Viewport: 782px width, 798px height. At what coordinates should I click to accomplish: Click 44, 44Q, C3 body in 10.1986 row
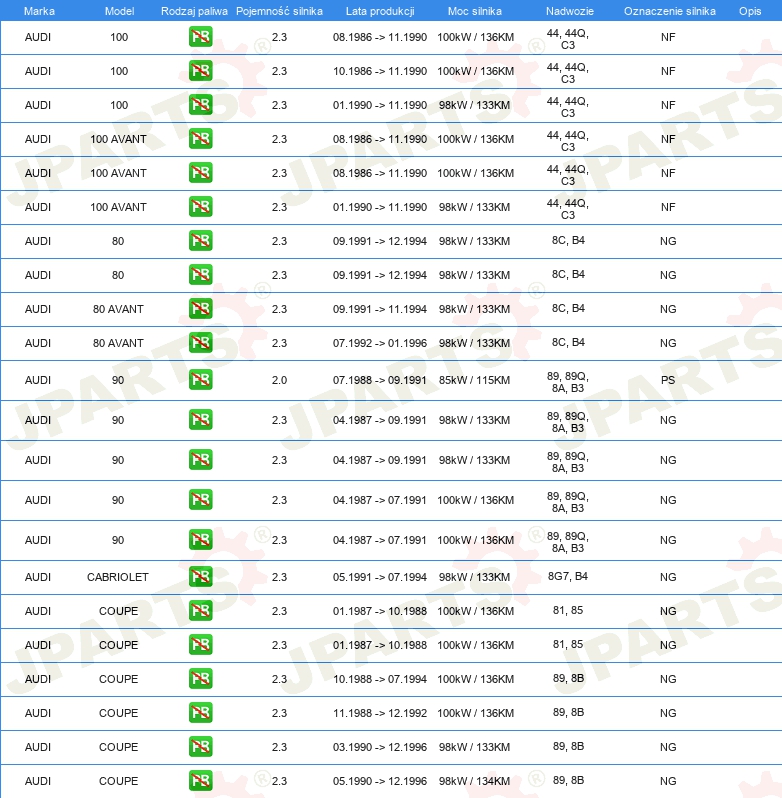568,73
